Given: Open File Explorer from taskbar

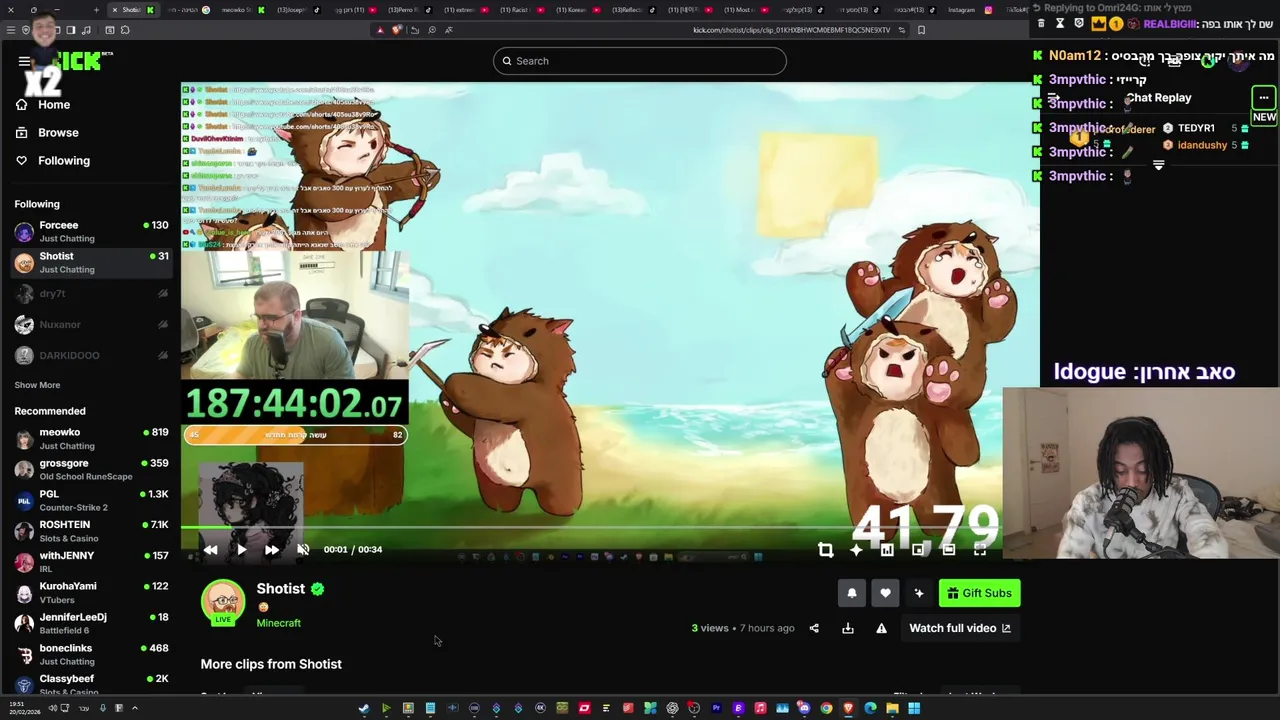Looking at the screenshot, I should [x=892, y=708].
